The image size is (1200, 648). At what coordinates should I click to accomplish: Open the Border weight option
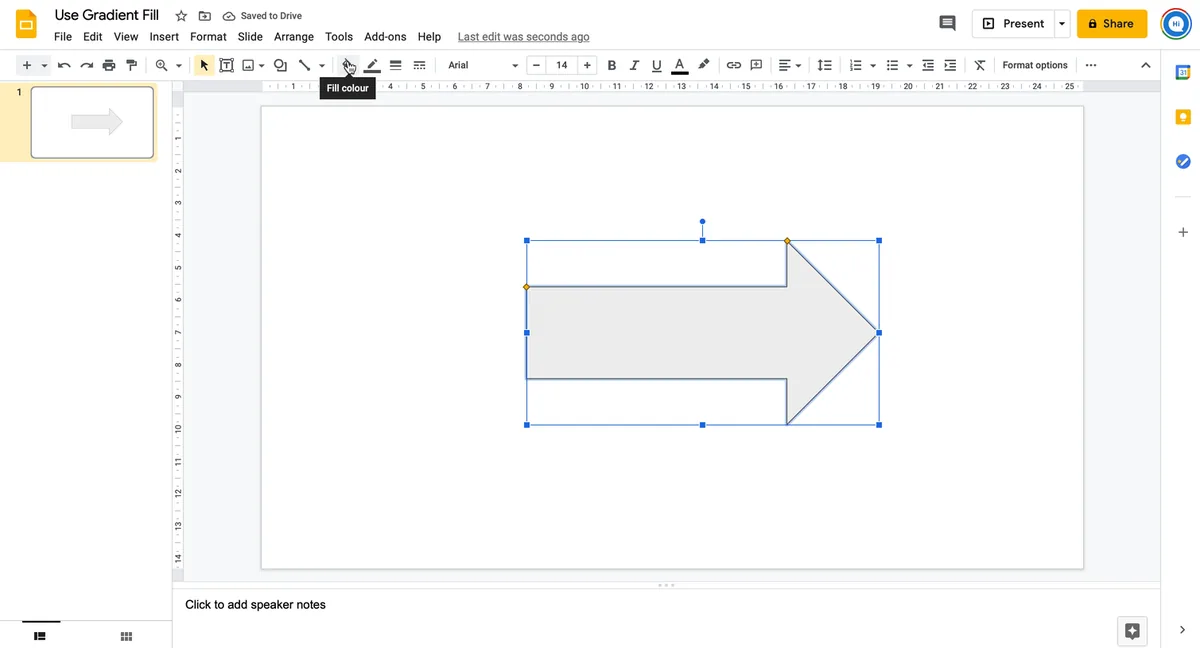(395, 65)
